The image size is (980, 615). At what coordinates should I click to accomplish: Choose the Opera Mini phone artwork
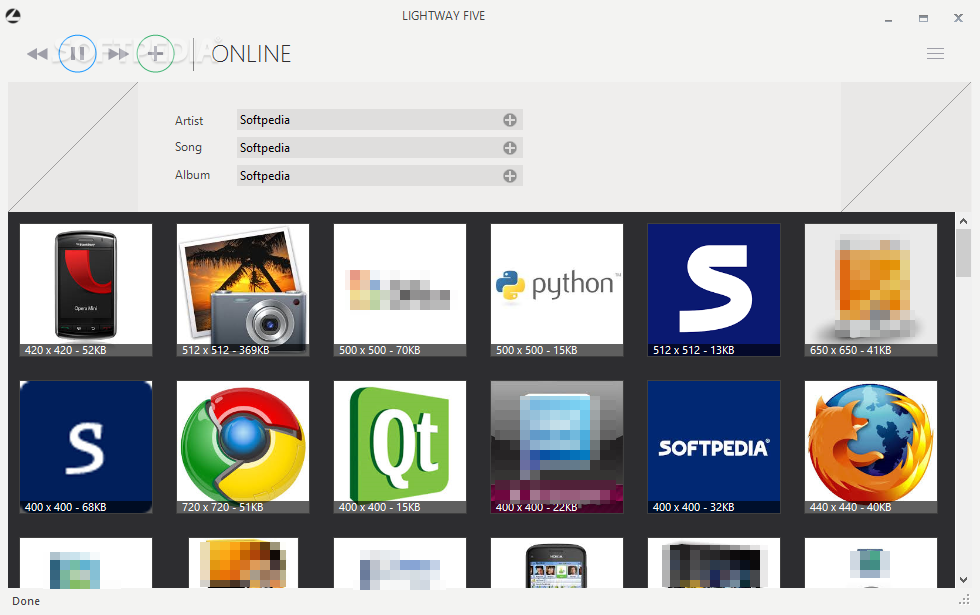coord(85,285)
